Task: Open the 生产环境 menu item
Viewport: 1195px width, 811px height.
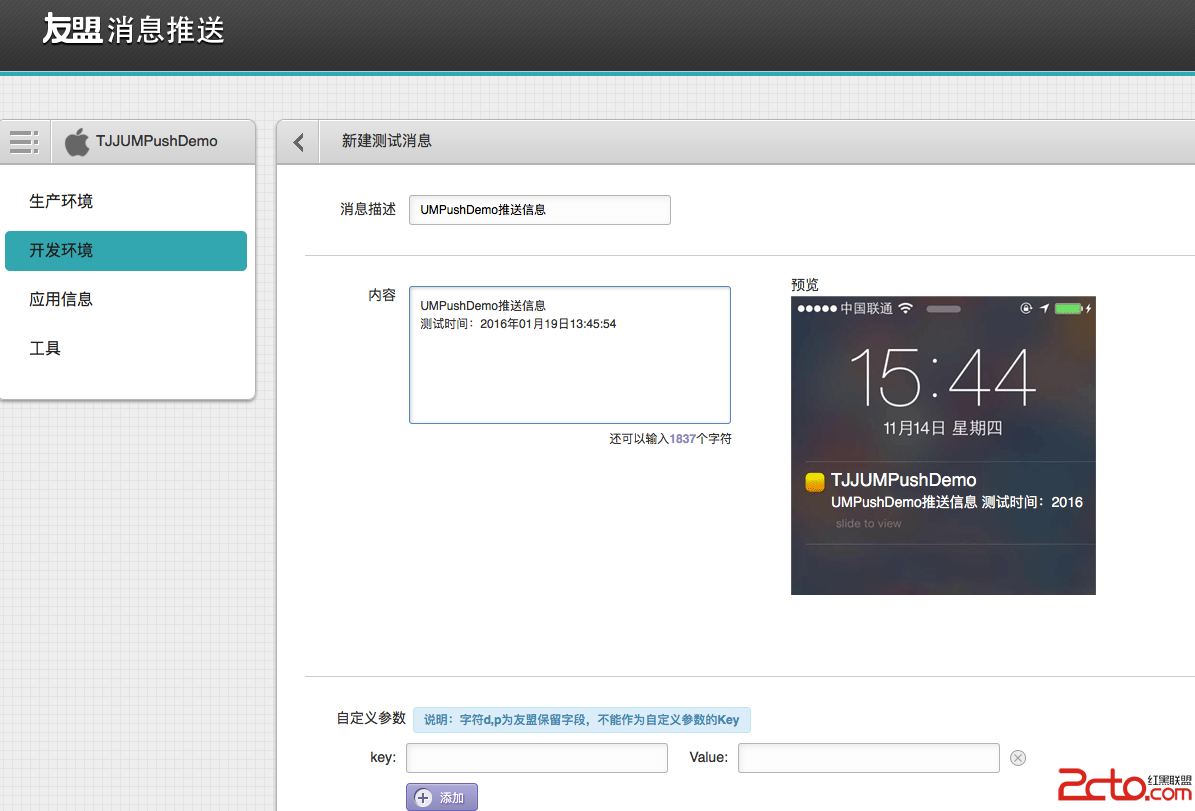Action: [x=61, y=201]
